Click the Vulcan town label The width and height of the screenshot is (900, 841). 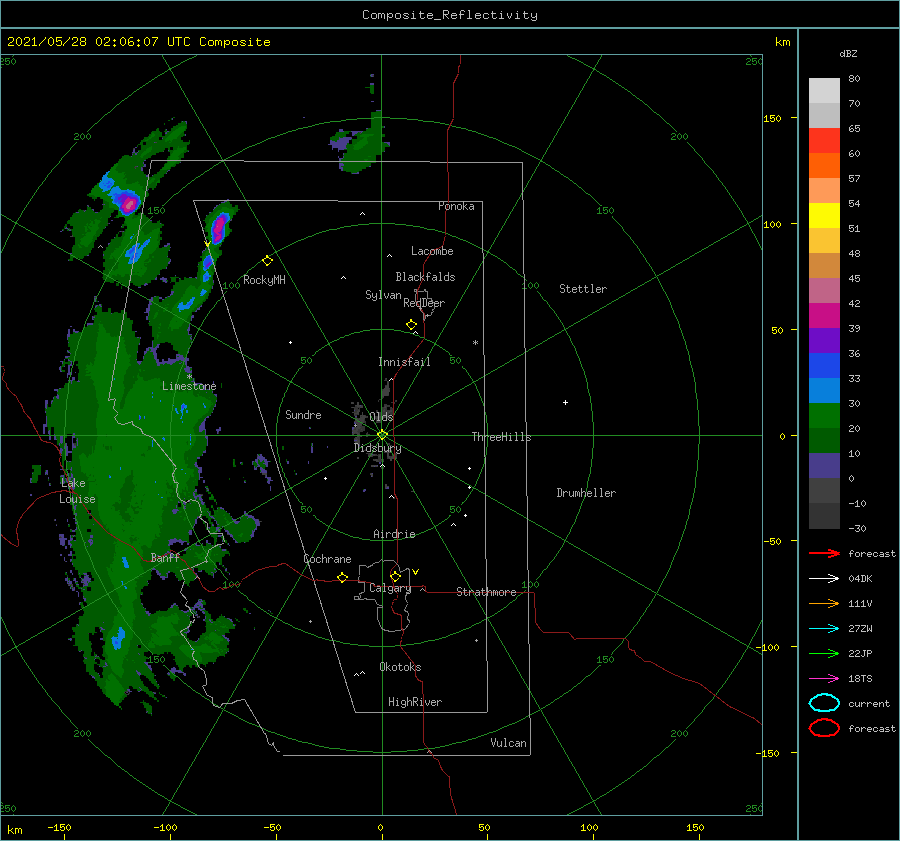point(509,743)
